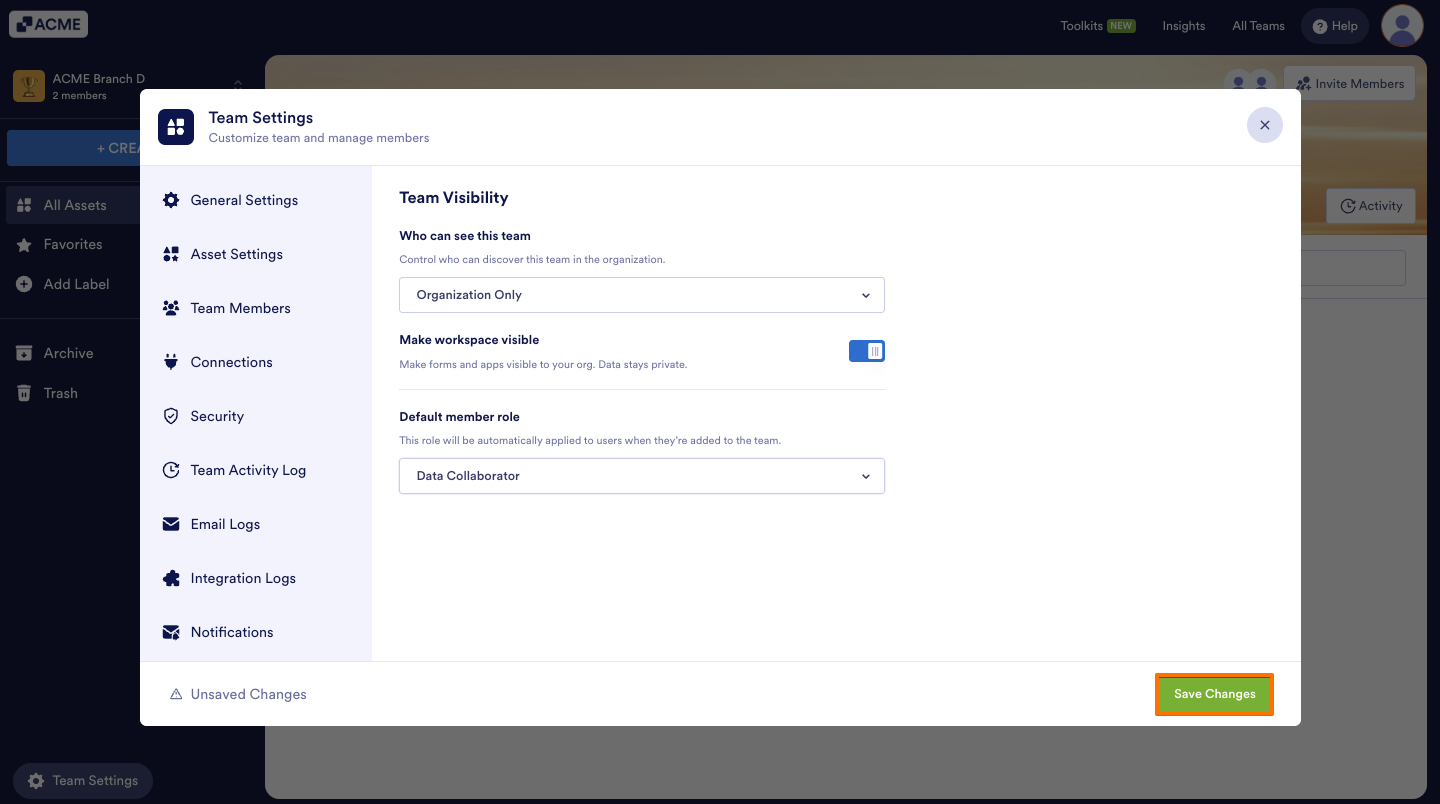Click the ACME Branch D trophy icon

coord(28,86)
